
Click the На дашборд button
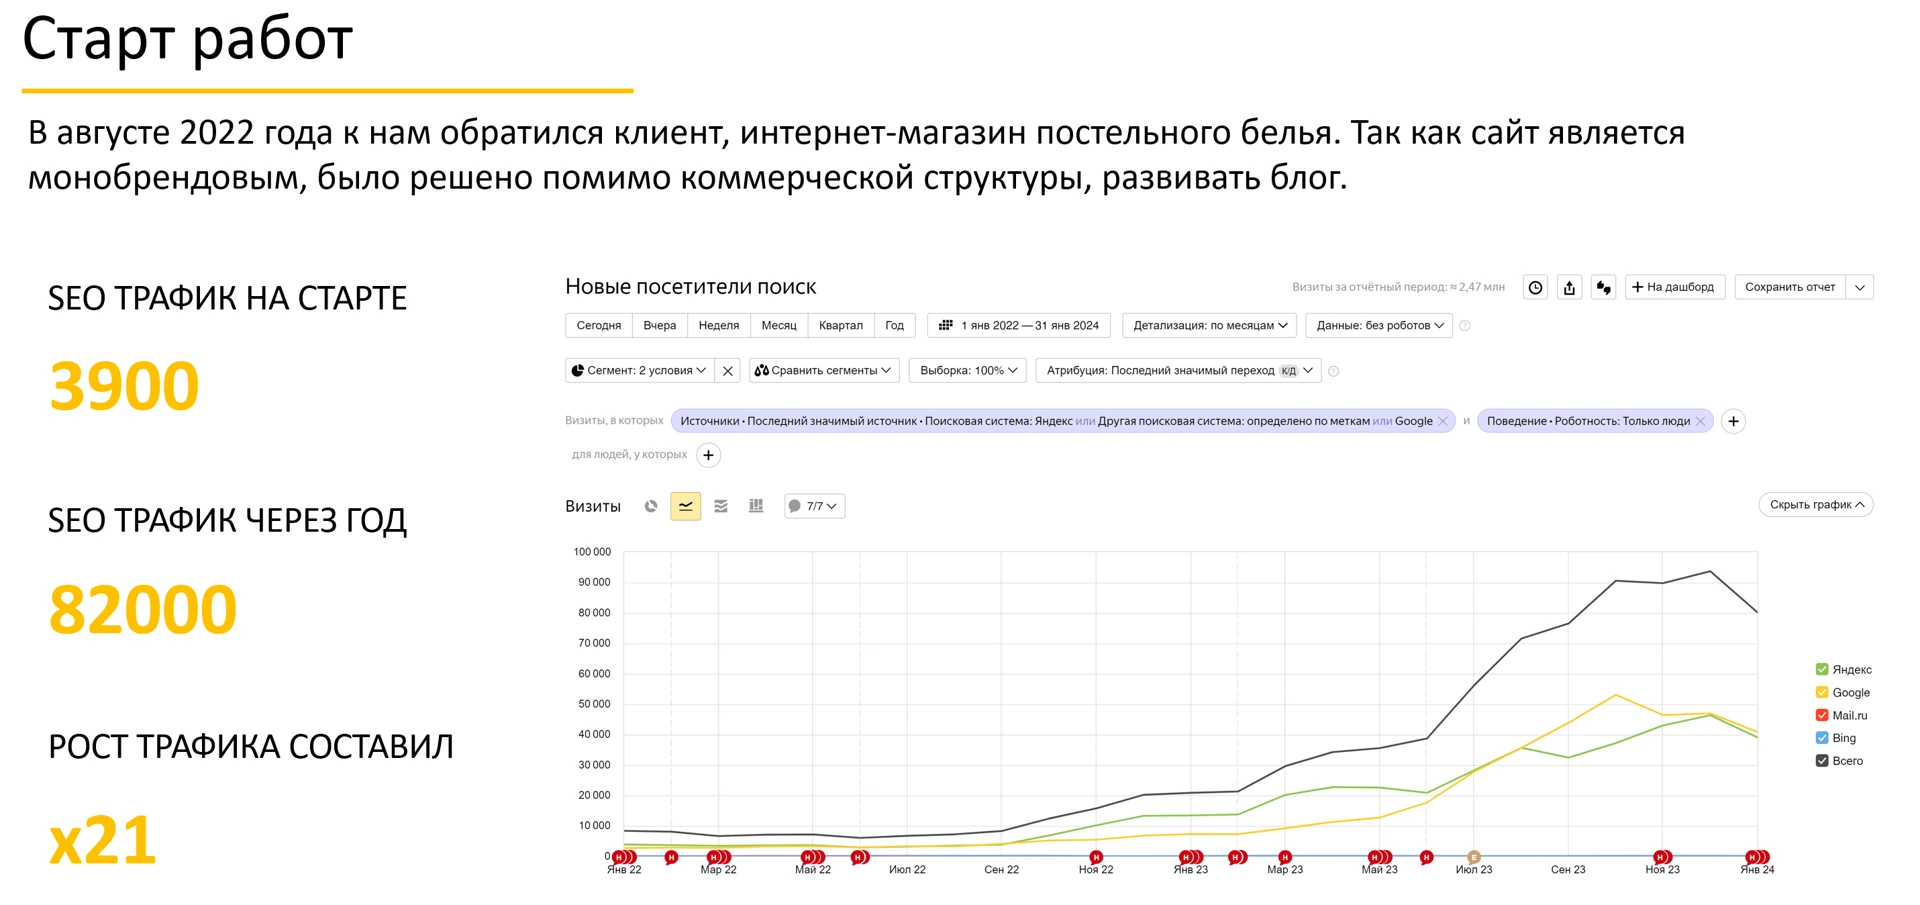1675,288
